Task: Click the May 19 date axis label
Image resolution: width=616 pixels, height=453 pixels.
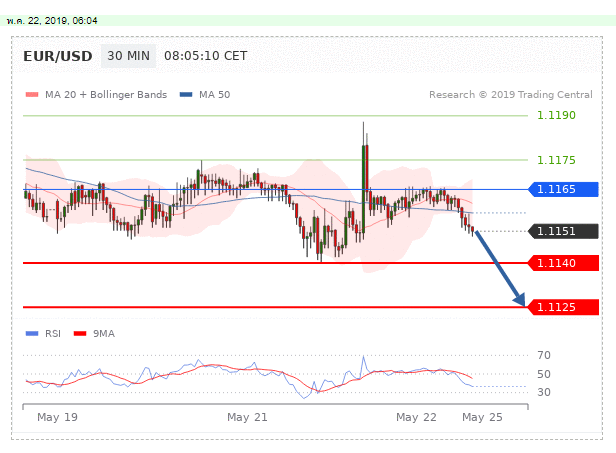Action: pyautogui.click(x=57, y=417)
